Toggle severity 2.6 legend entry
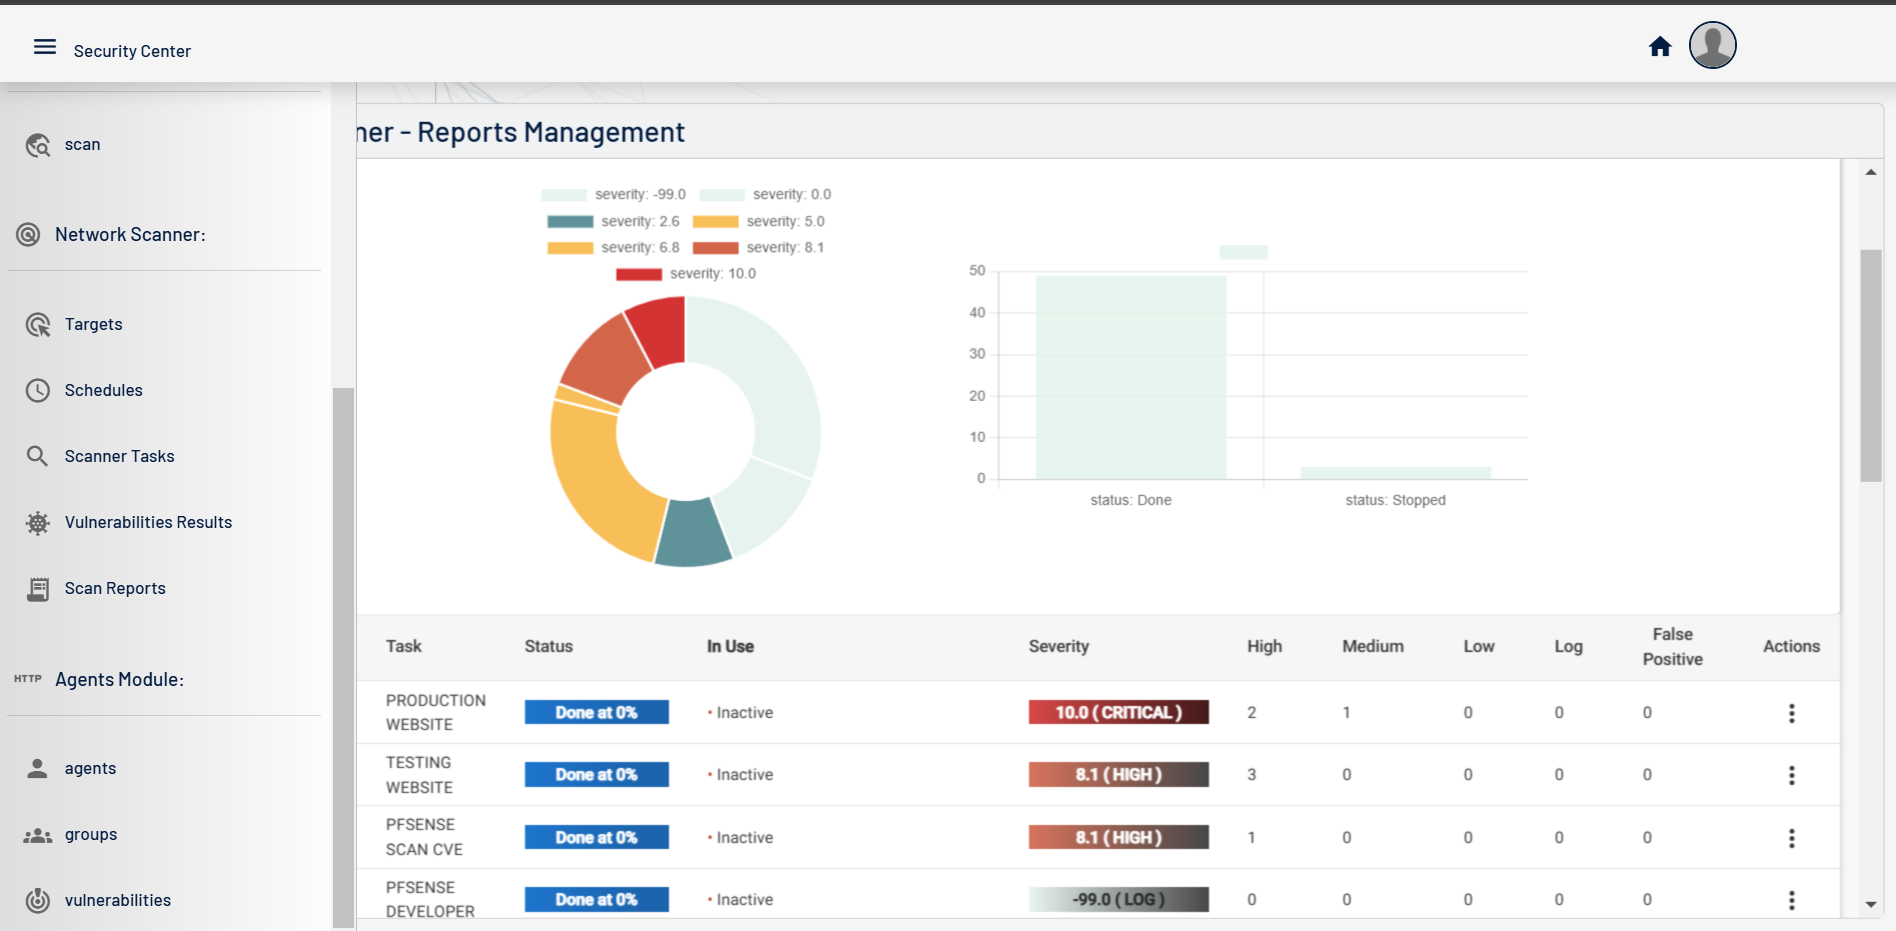Screen dimensions: 1896x931 tap(613, 222)
